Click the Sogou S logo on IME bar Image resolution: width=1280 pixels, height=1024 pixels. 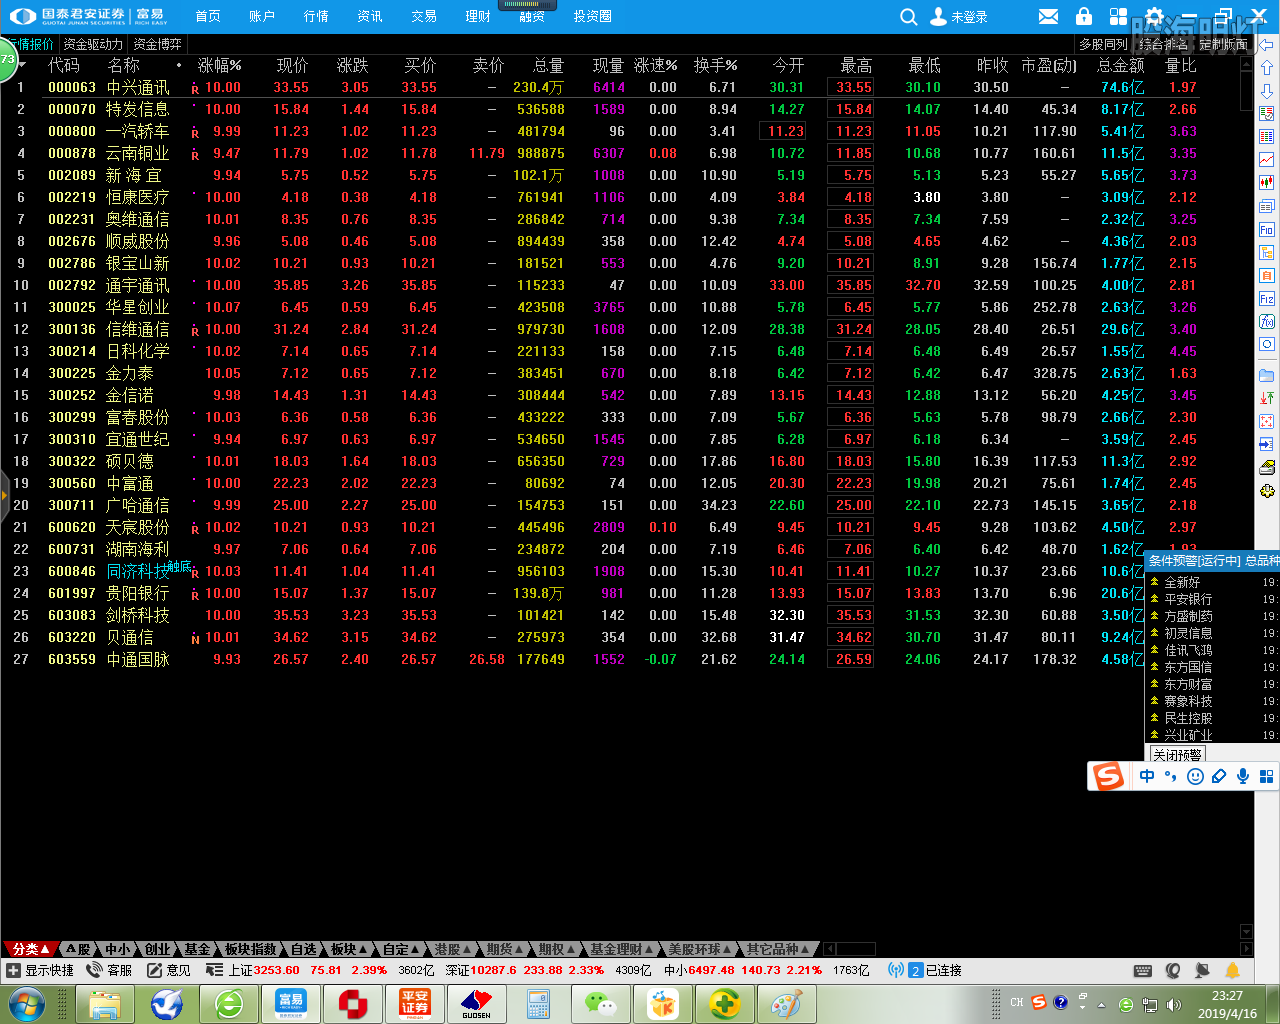click(1108, 776)
